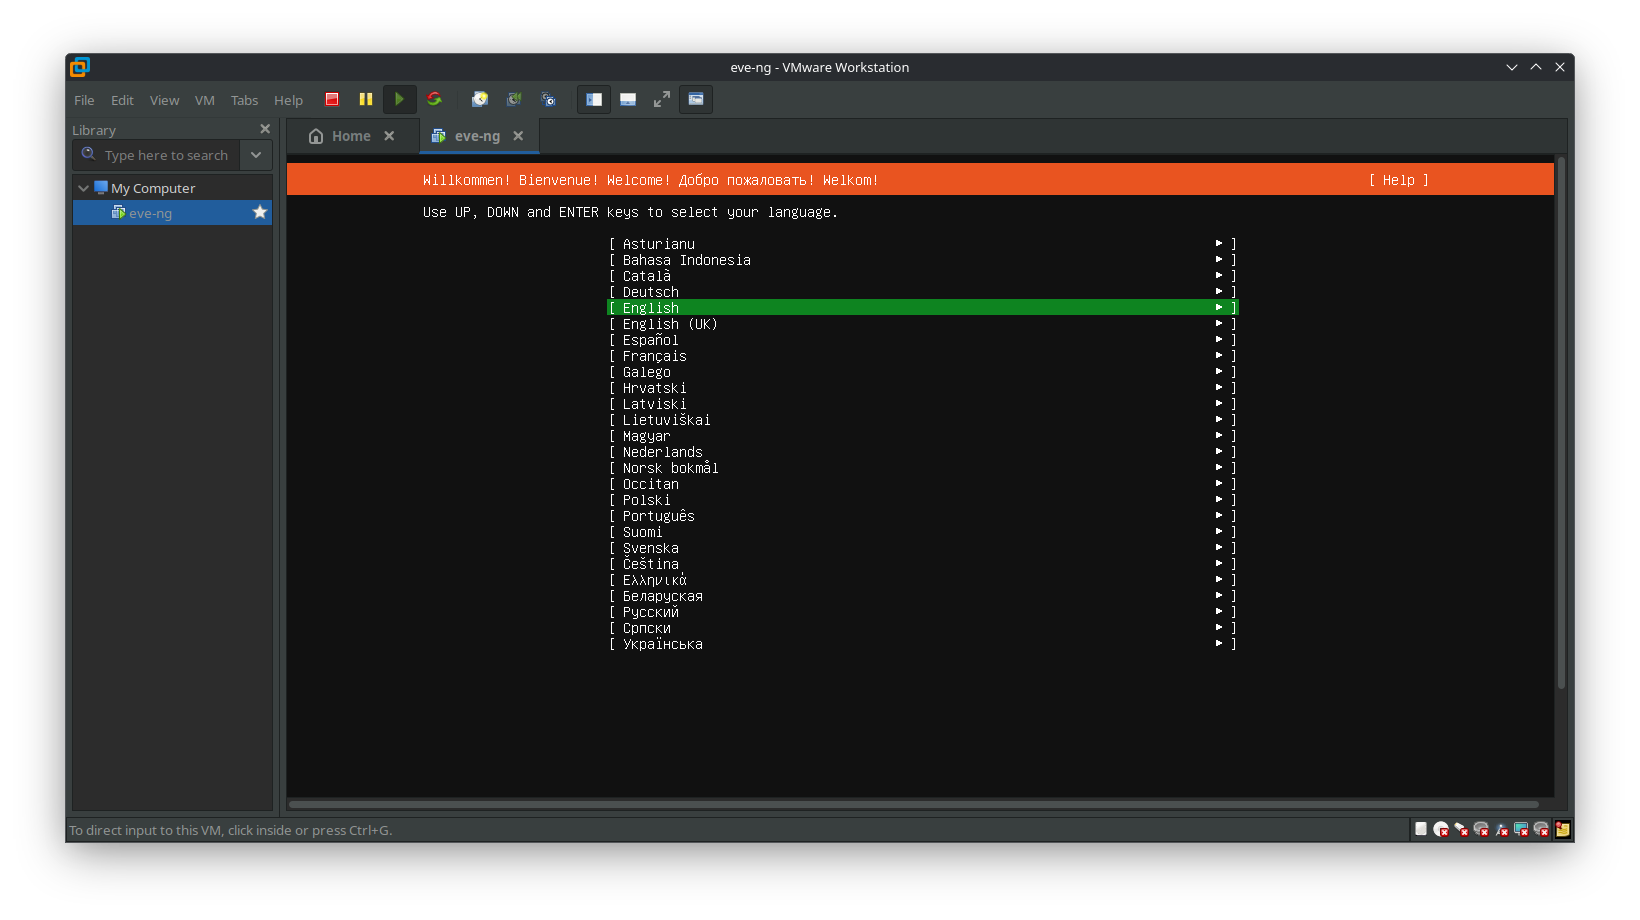Select eve-ng in the Library tree

[172, 213]
